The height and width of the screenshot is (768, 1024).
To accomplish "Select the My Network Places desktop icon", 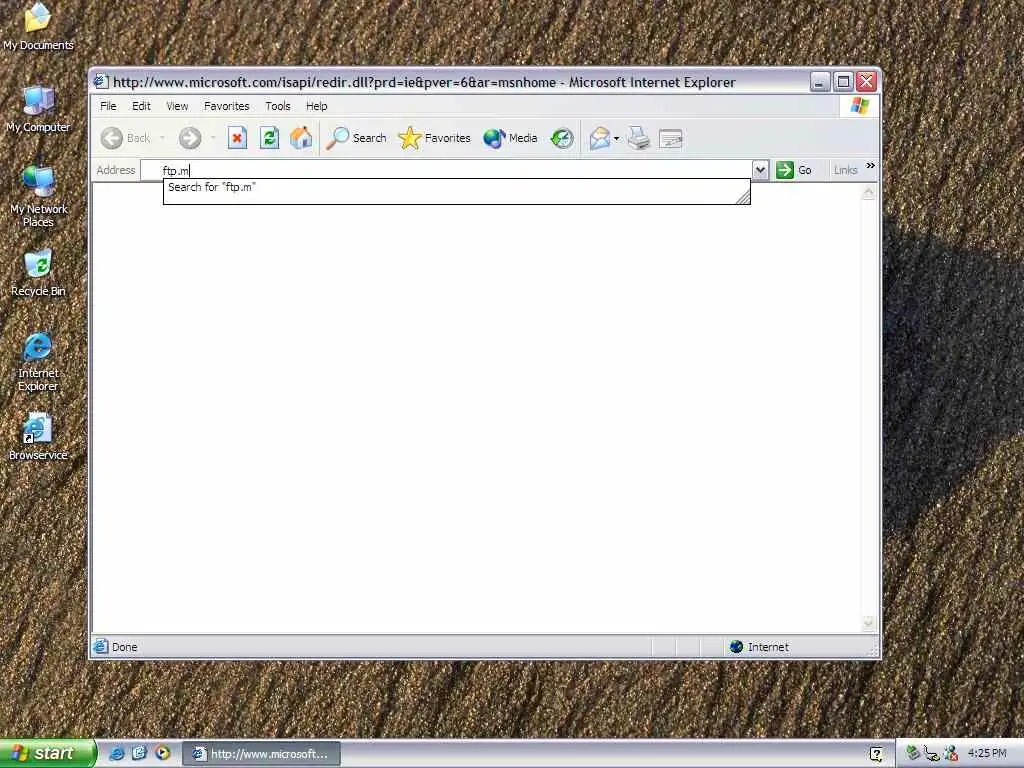I will pyautogui.click(x=38, y=197).
